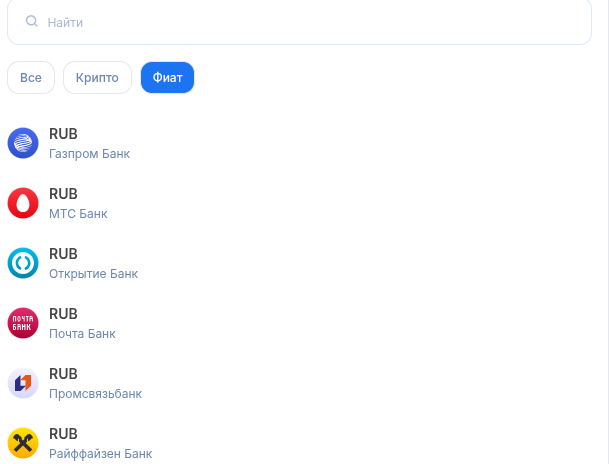Viewport: 609px width, 464px height.
Task: Focus the Найти search input
Action: tap(299, 22)
